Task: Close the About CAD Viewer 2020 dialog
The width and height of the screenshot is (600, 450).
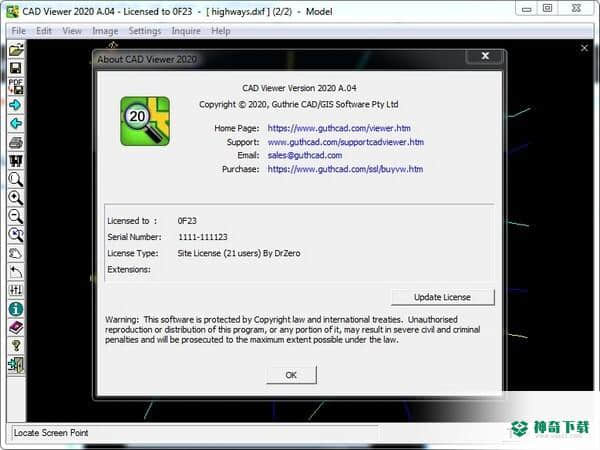Action: pyautogui.click(x=485, y=56)
